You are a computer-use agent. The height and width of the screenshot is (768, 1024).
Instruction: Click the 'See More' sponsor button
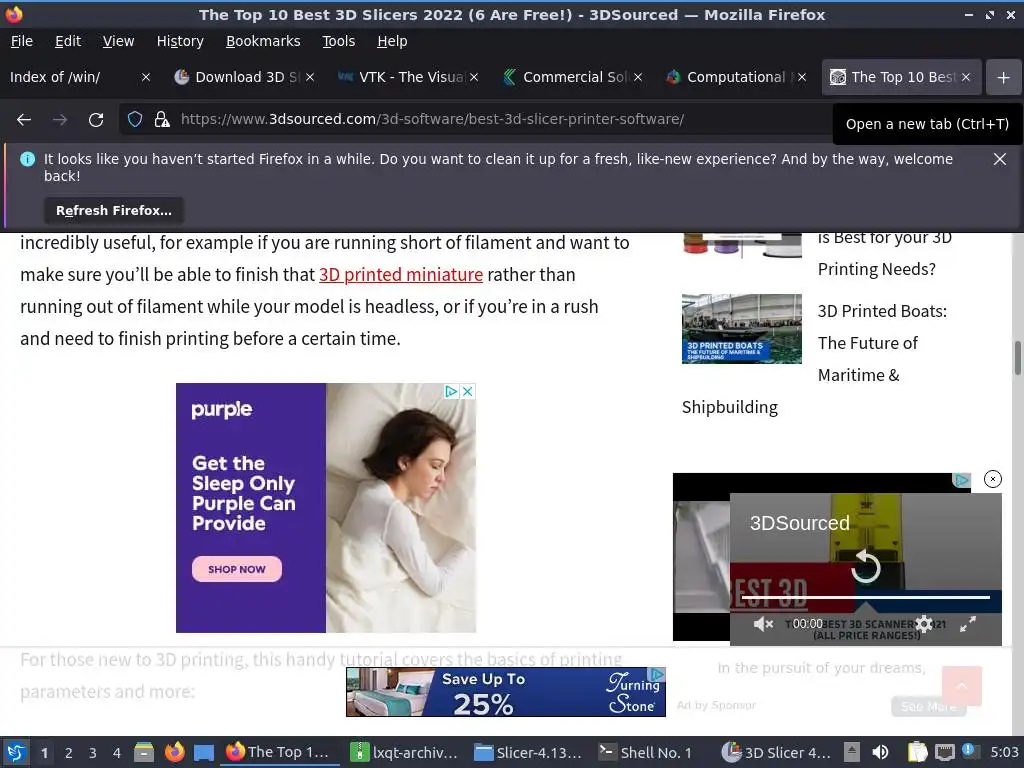928,706
